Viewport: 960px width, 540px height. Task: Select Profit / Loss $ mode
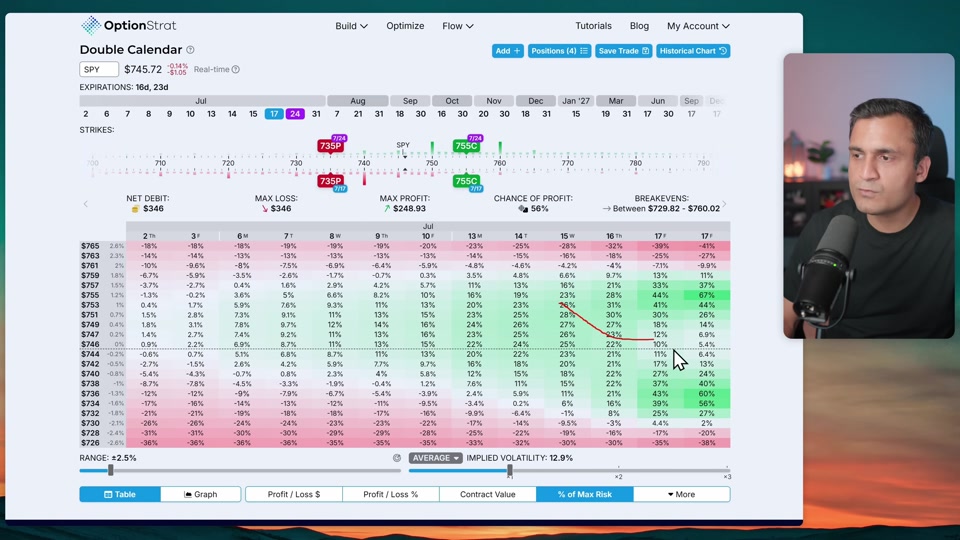pyautogui.click(x=294, y=494)
